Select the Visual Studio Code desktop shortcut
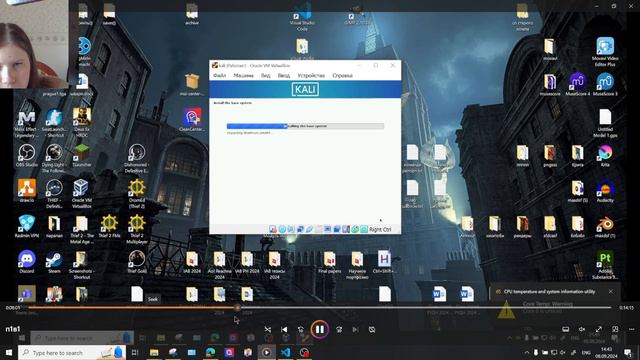The image size is (640, 360). pos(302,17)
